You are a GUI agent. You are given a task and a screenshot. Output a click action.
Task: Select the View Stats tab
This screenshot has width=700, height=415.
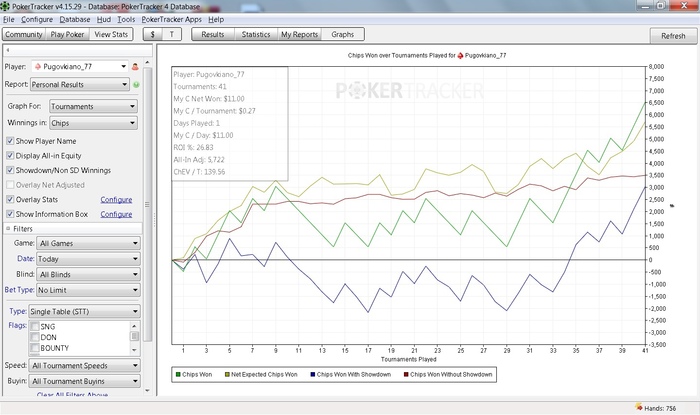(x=111, y=34)
